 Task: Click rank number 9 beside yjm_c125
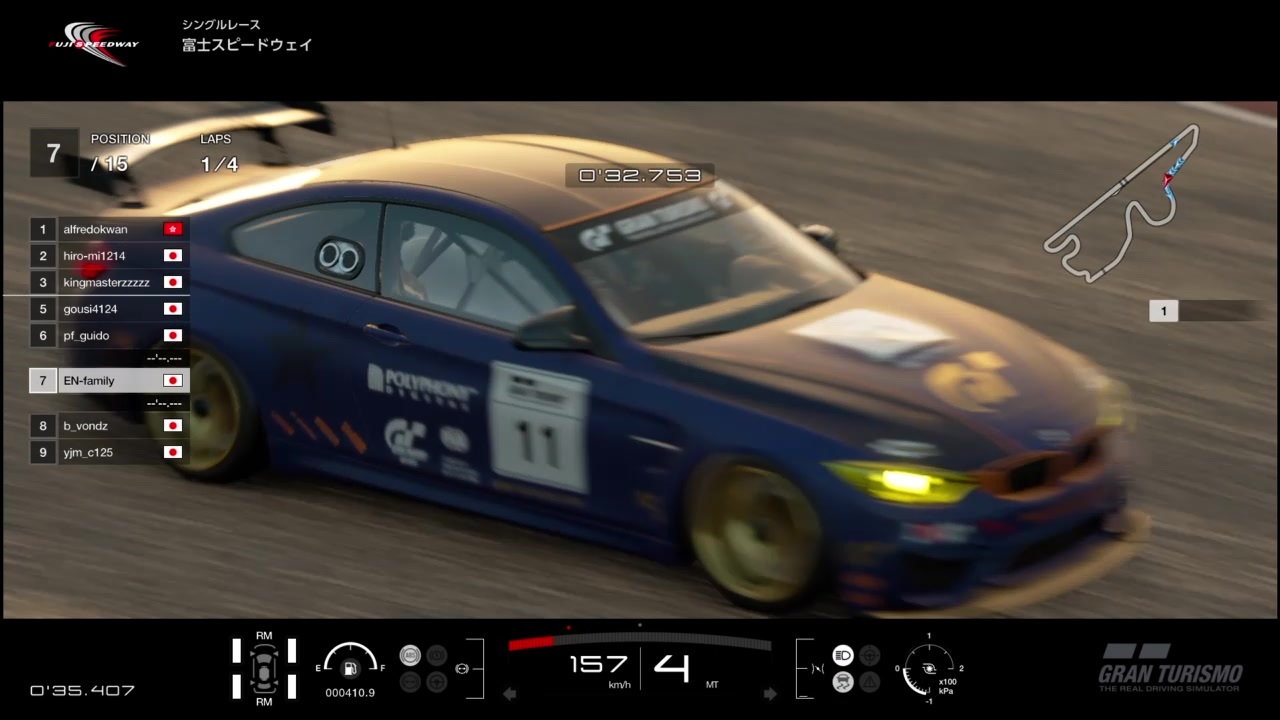click(x=43, y=452)
